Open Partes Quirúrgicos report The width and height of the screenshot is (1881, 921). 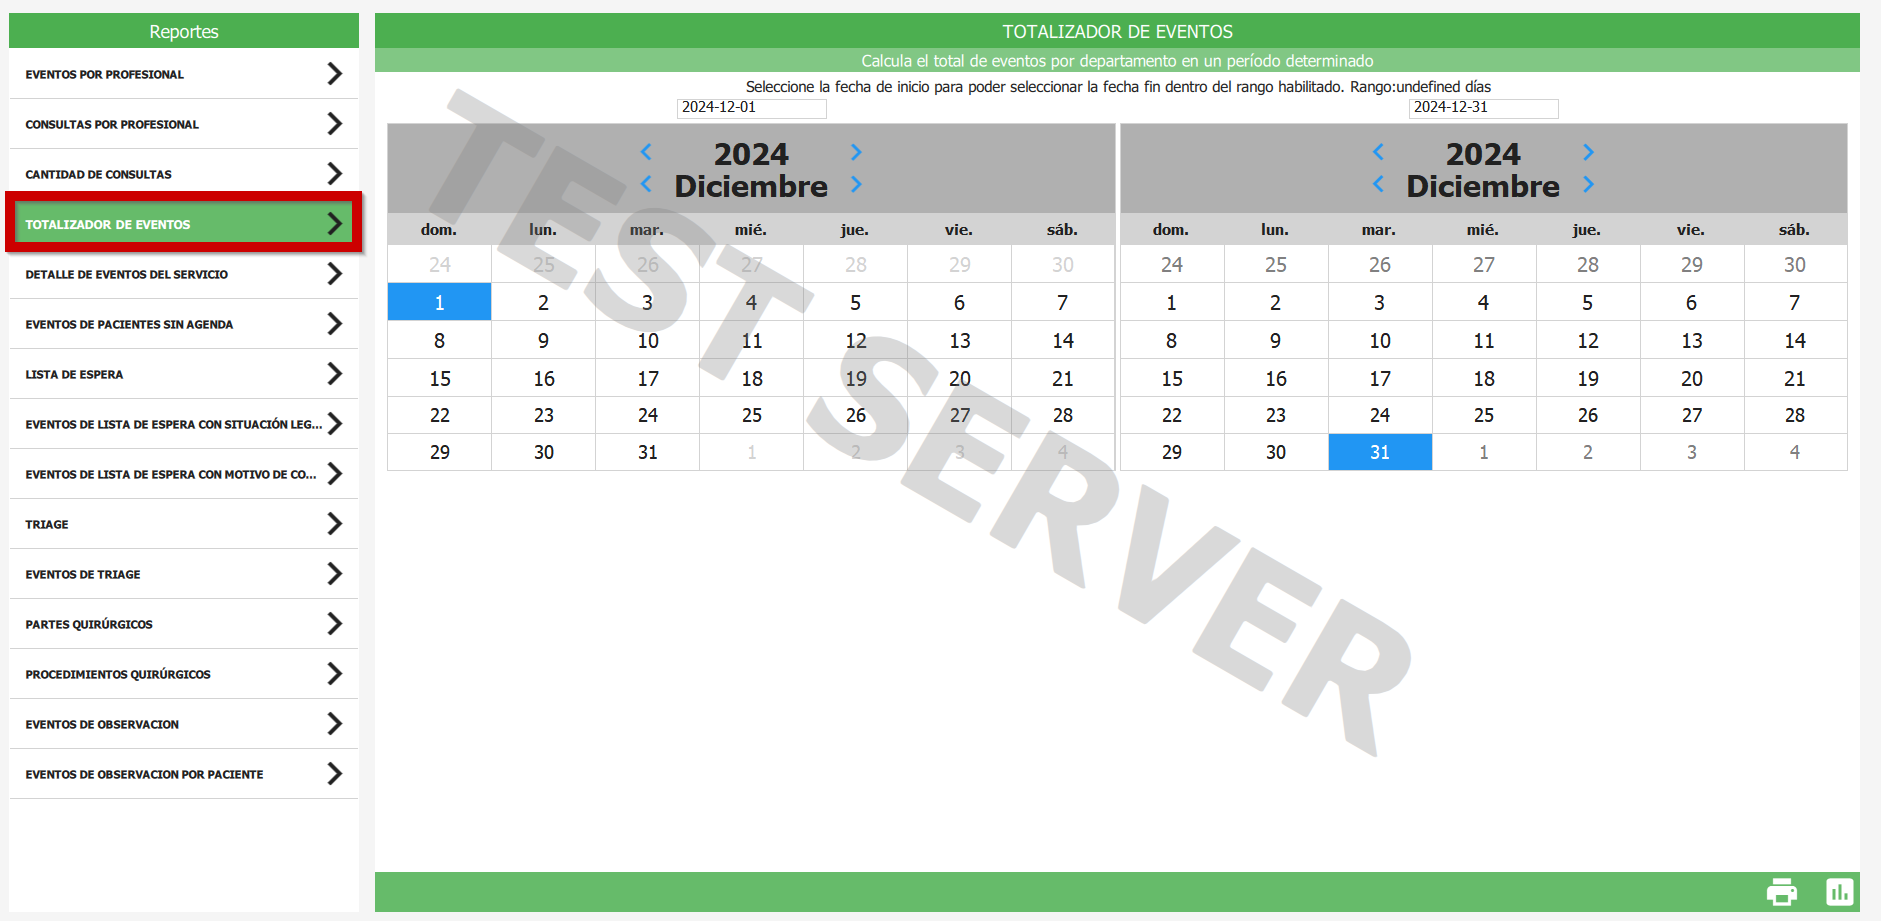click(89, 624)
